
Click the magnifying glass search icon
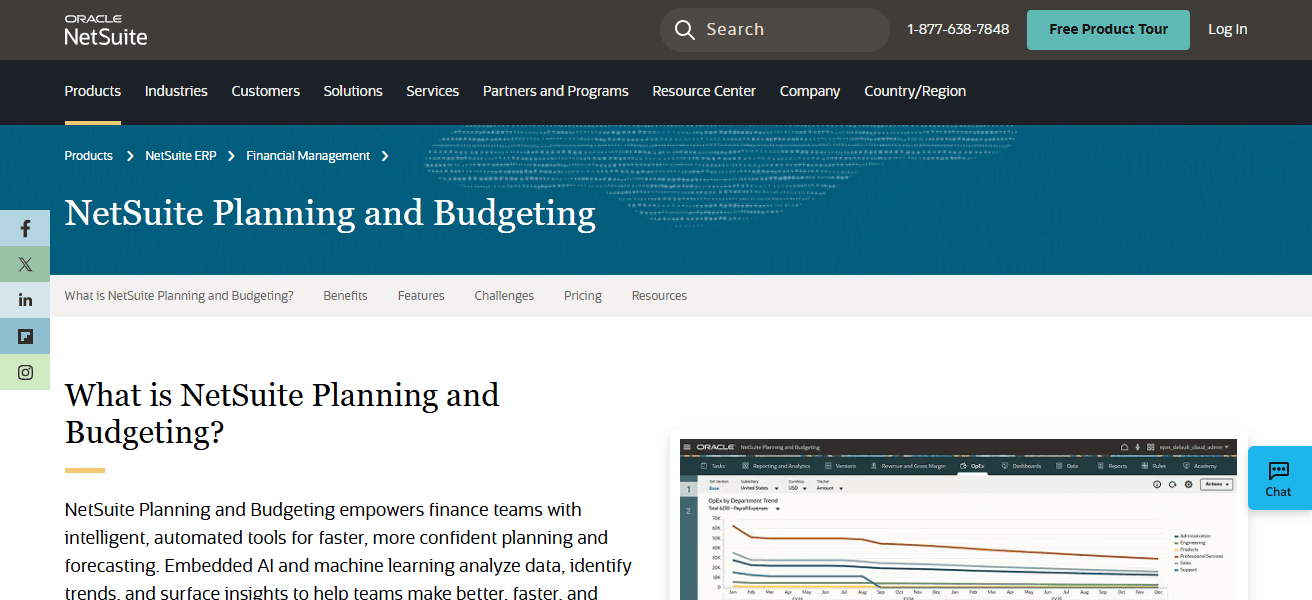[x=685, y=30]
